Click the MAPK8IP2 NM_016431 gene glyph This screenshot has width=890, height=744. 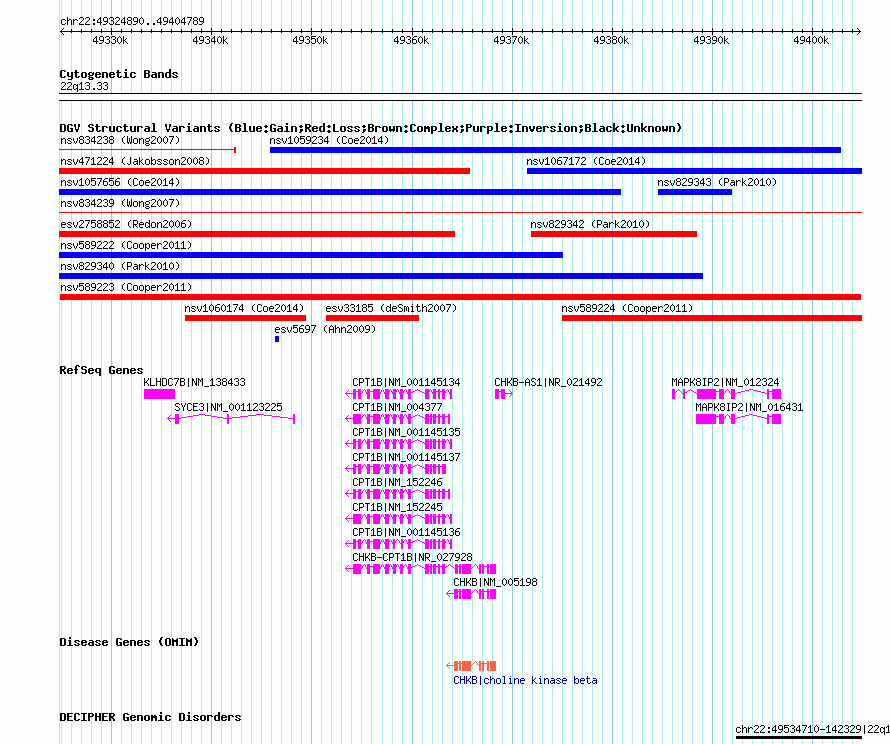[738, 419]
